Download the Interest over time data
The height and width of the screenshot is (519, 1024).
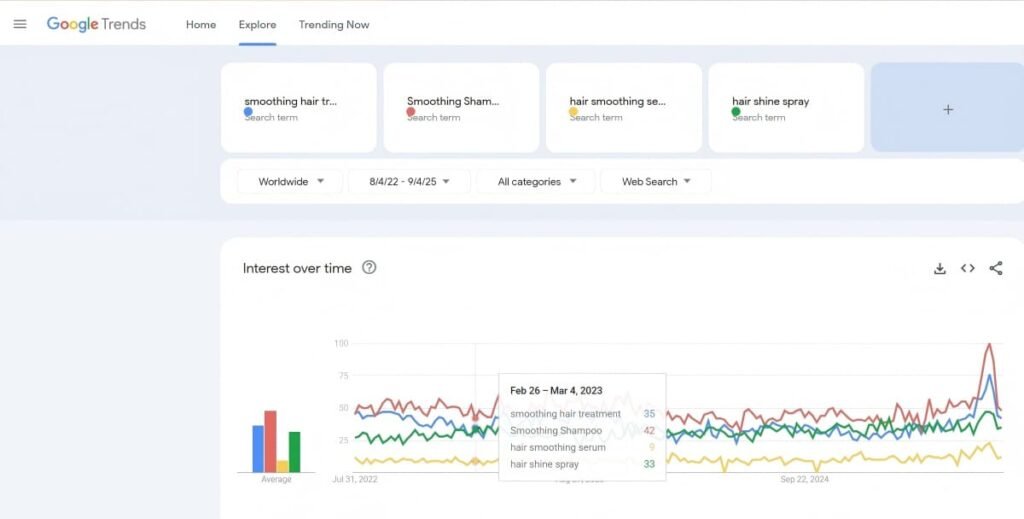click(939, 268)
